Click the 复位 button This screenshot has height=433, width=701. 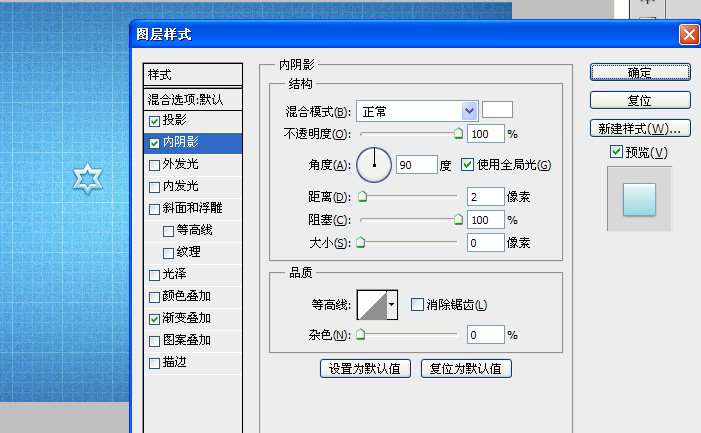[x=640, y=101]
